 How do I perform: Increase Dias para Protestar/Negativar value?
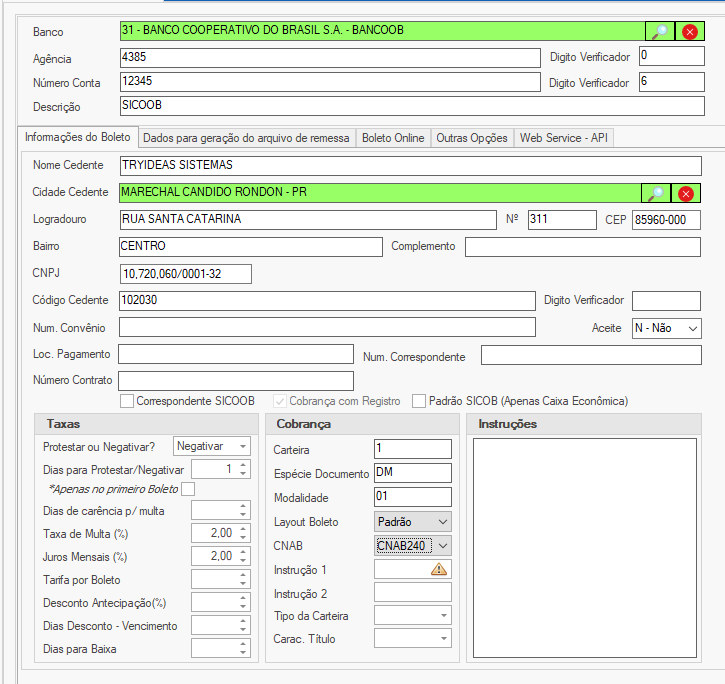(x=243, y=465)
